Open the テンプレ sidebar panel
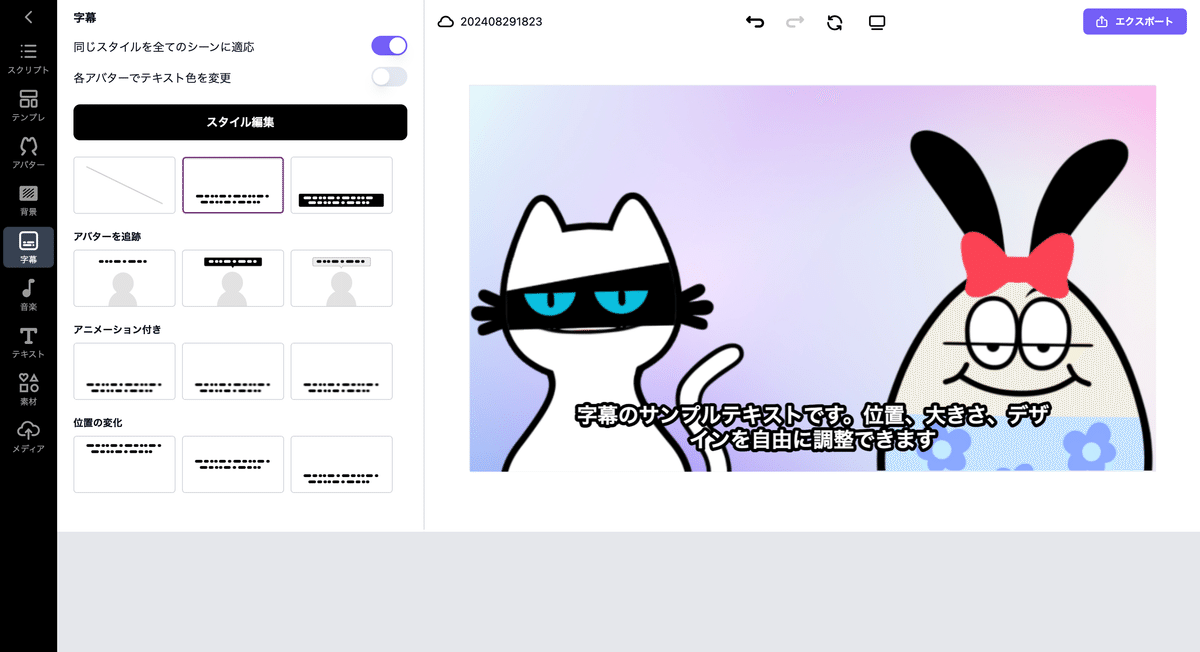This screenshot has height=652, width=1200. (x=28, y=105)
